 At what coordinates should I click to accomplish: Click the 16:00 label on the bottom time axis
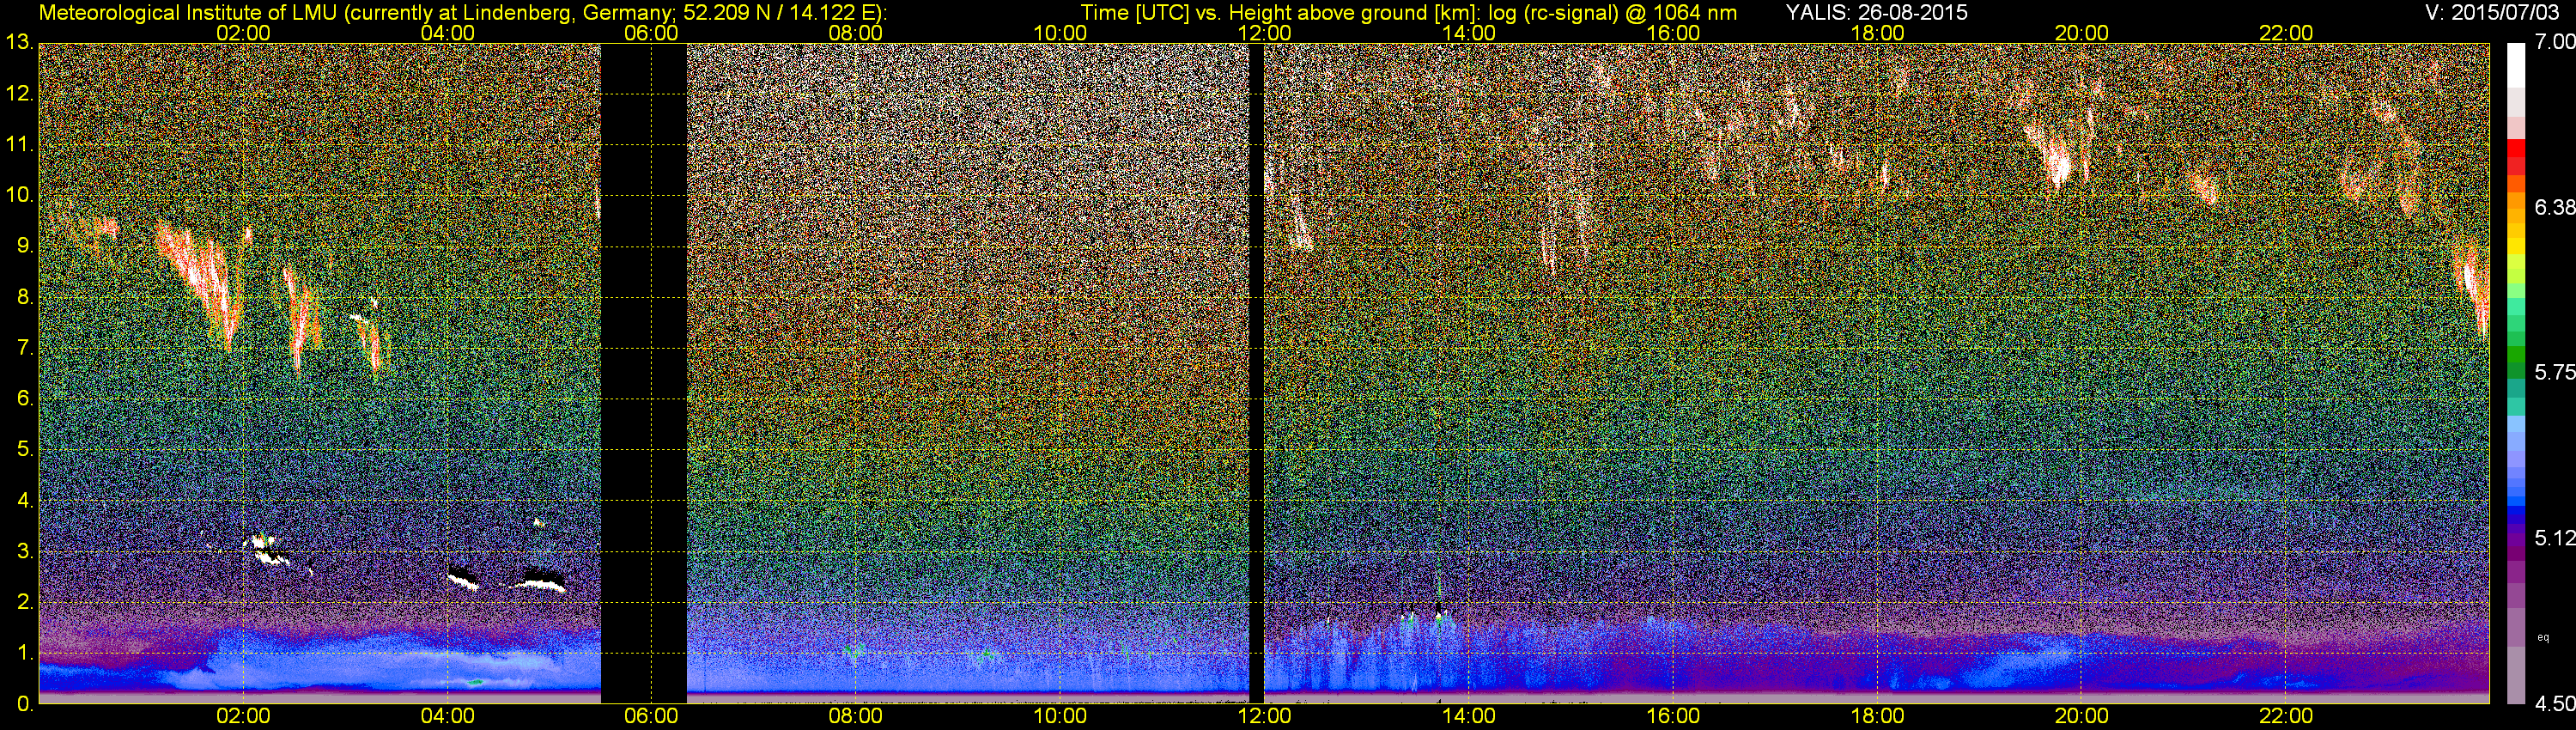(1673, 717)
